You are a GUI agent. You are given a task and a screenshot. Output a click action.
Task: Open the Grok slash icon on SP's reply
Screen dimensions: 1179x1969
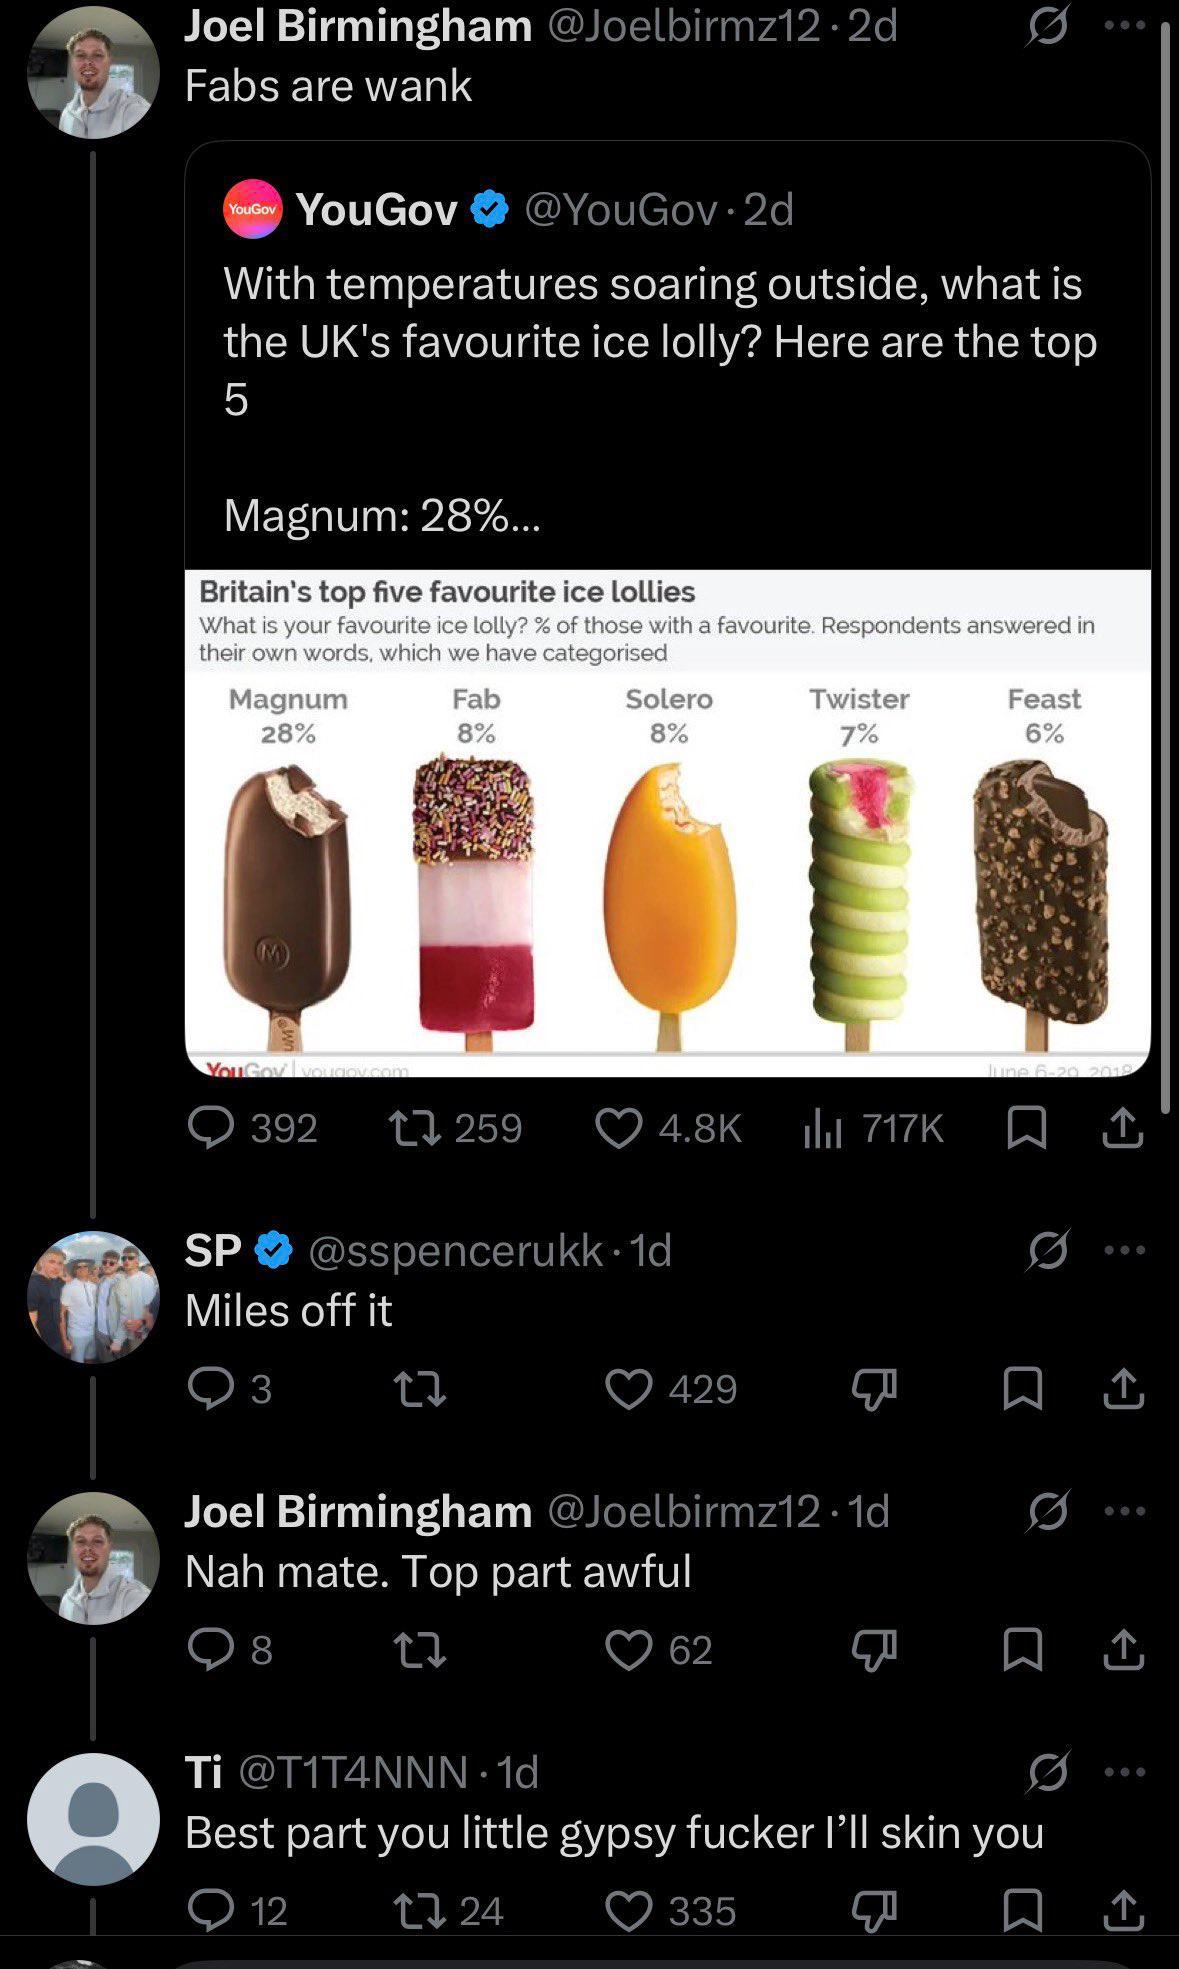(x=1047, y=1250)
